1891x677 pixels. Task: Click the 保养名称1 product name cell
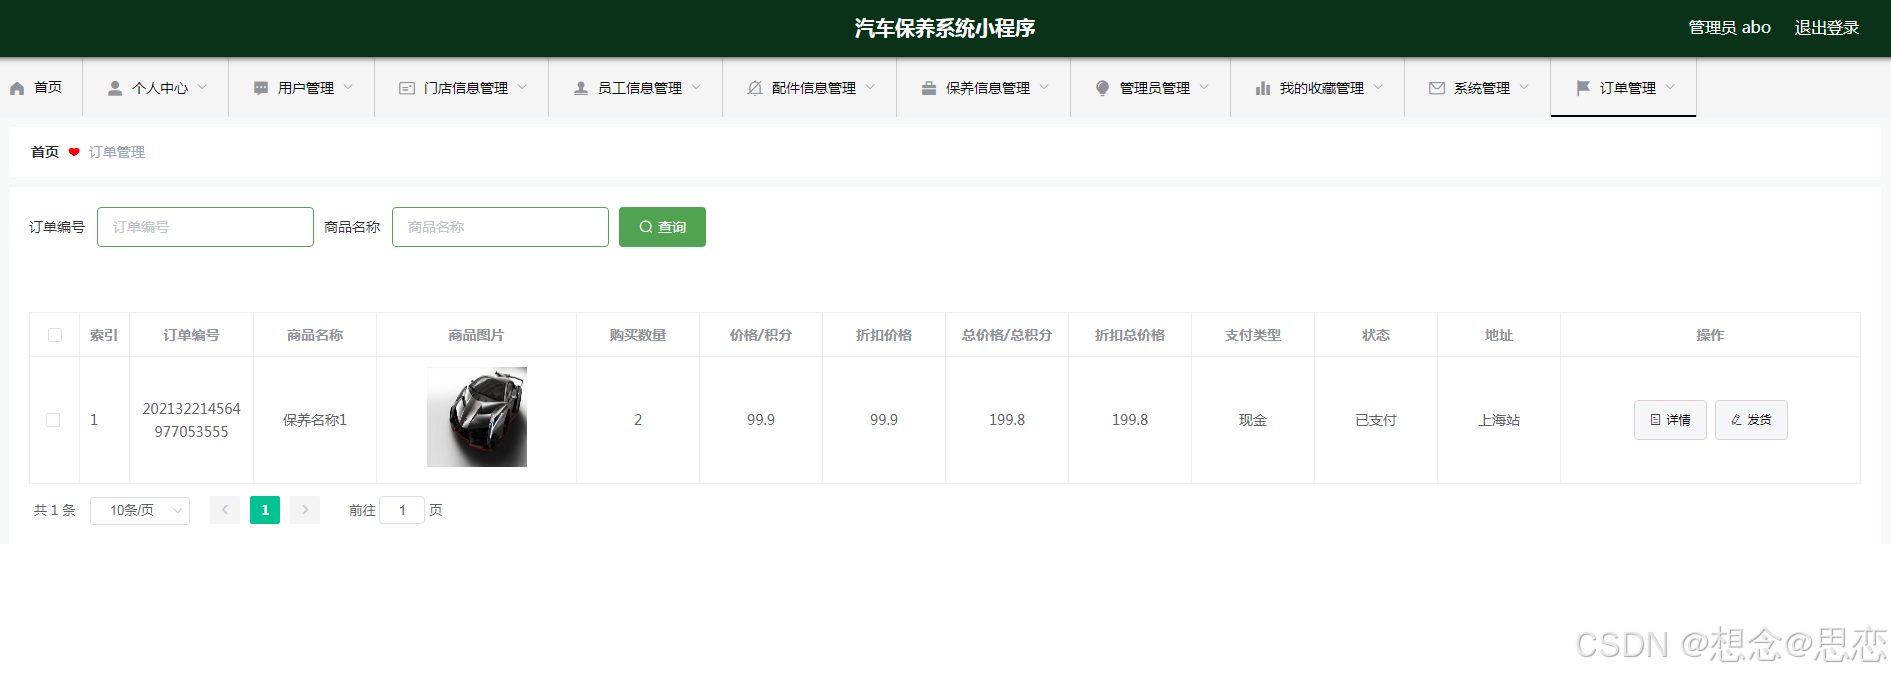(315, 420)
